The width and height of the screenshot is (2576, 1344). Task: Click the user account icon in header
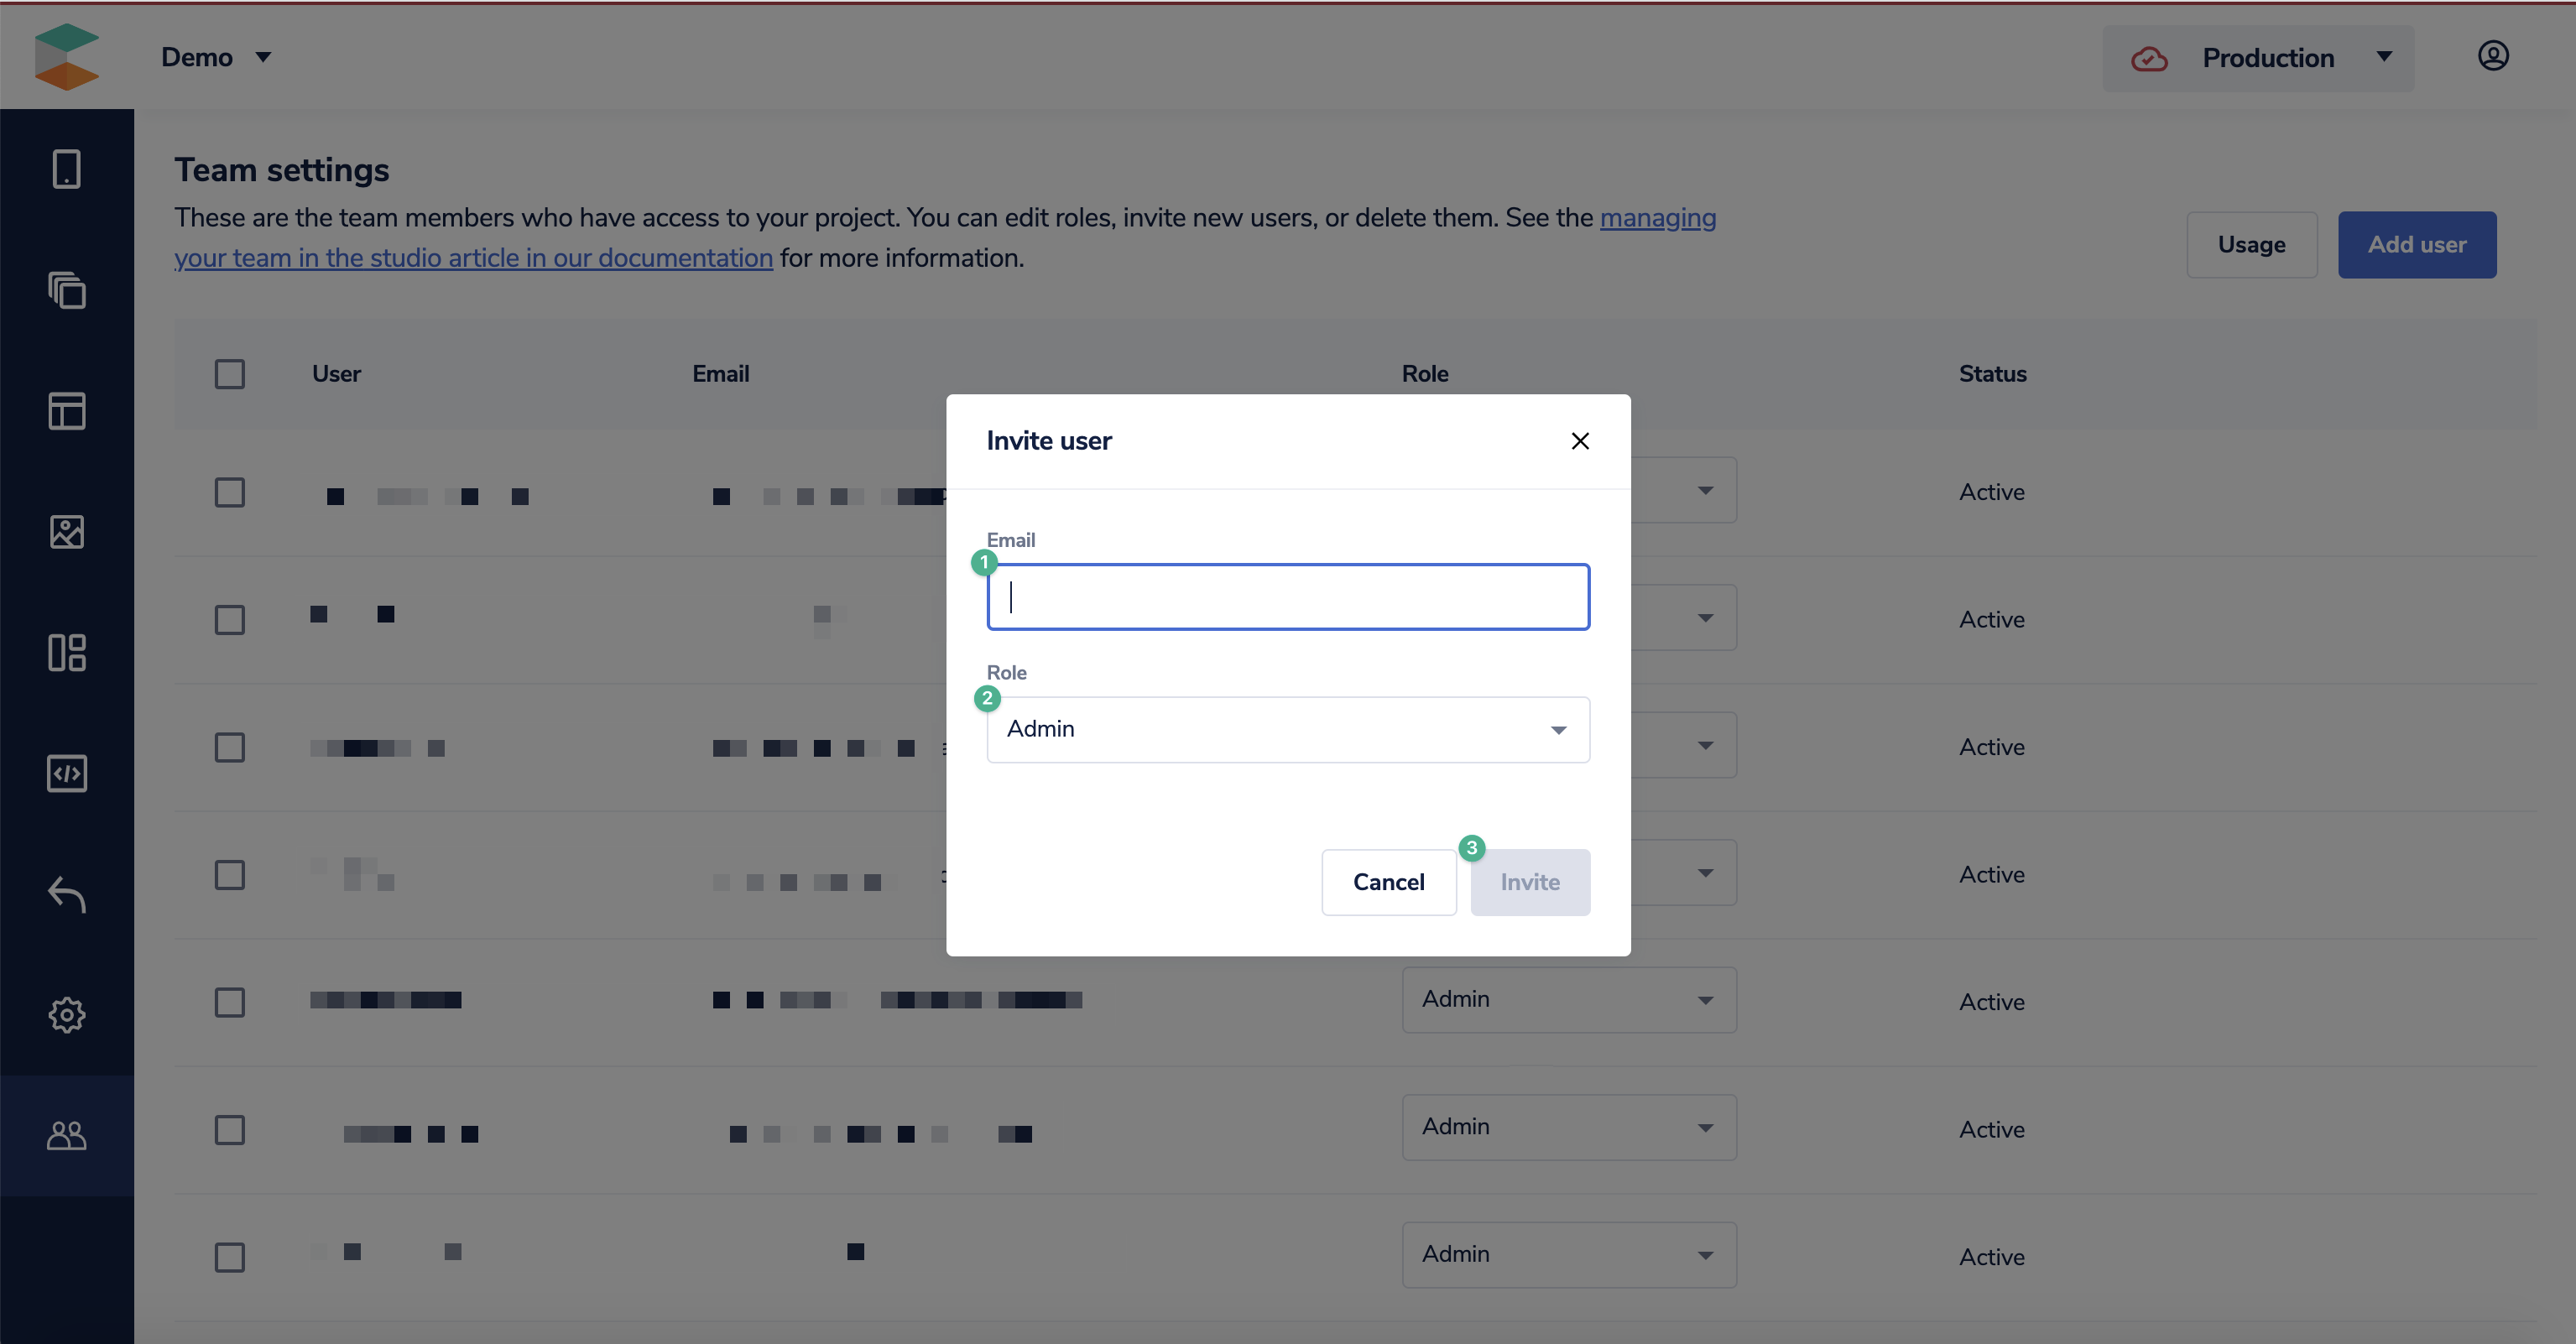2492,56
